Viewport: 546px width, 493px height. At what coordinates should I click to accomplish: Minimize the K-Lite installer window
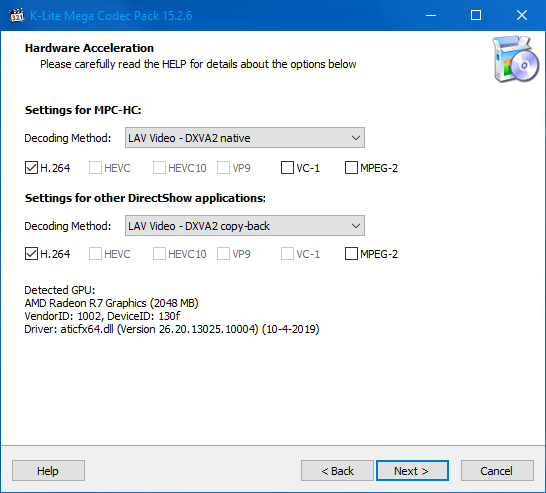[x=431, y=15]
